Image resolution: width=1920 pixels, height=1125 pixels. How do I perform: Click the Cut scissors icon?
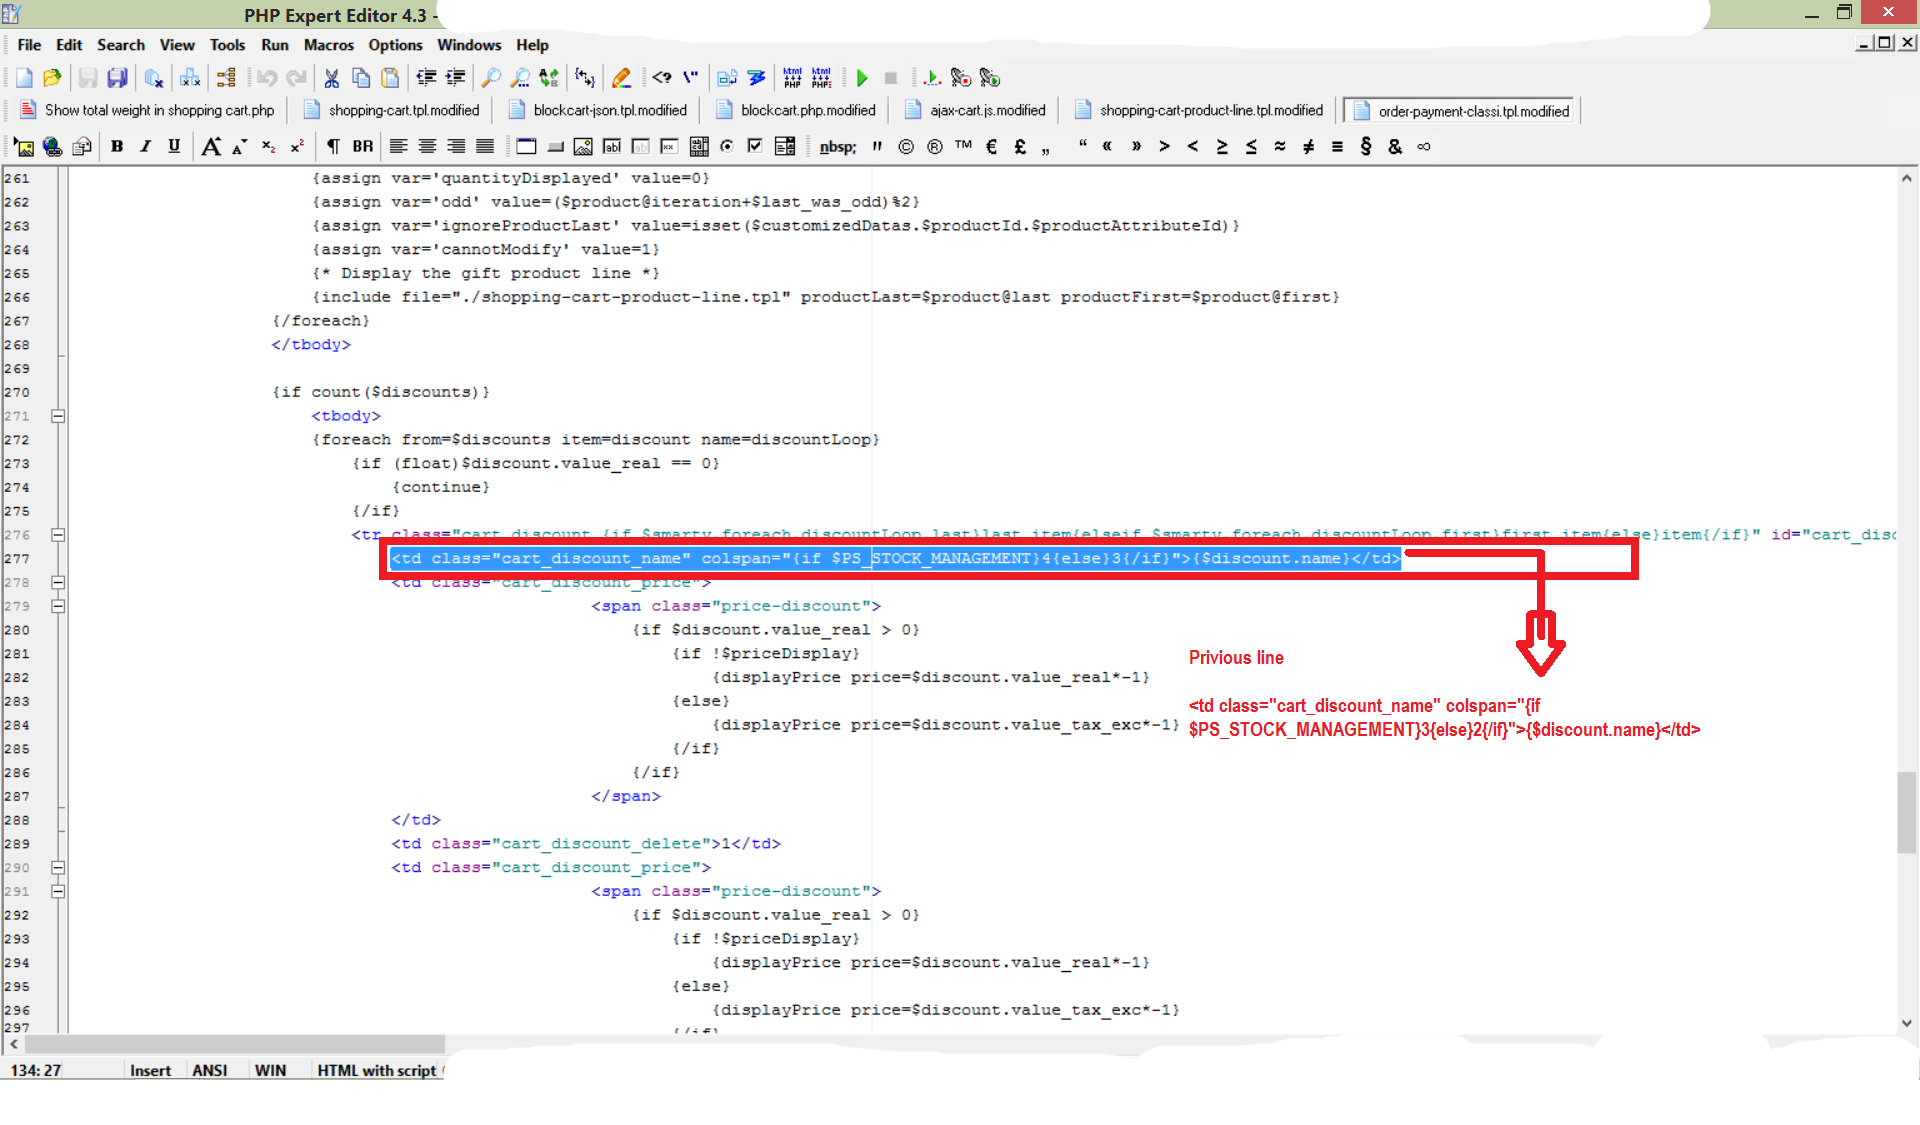click(x=332, y=78)
